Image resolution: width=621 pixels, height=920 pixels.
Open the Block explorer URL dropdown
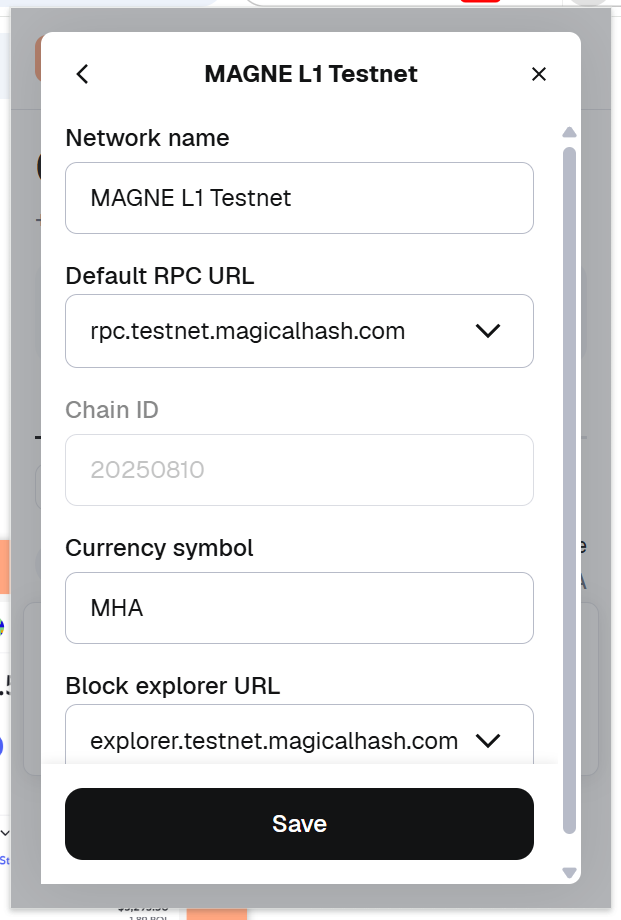click(x=274, y=741)
